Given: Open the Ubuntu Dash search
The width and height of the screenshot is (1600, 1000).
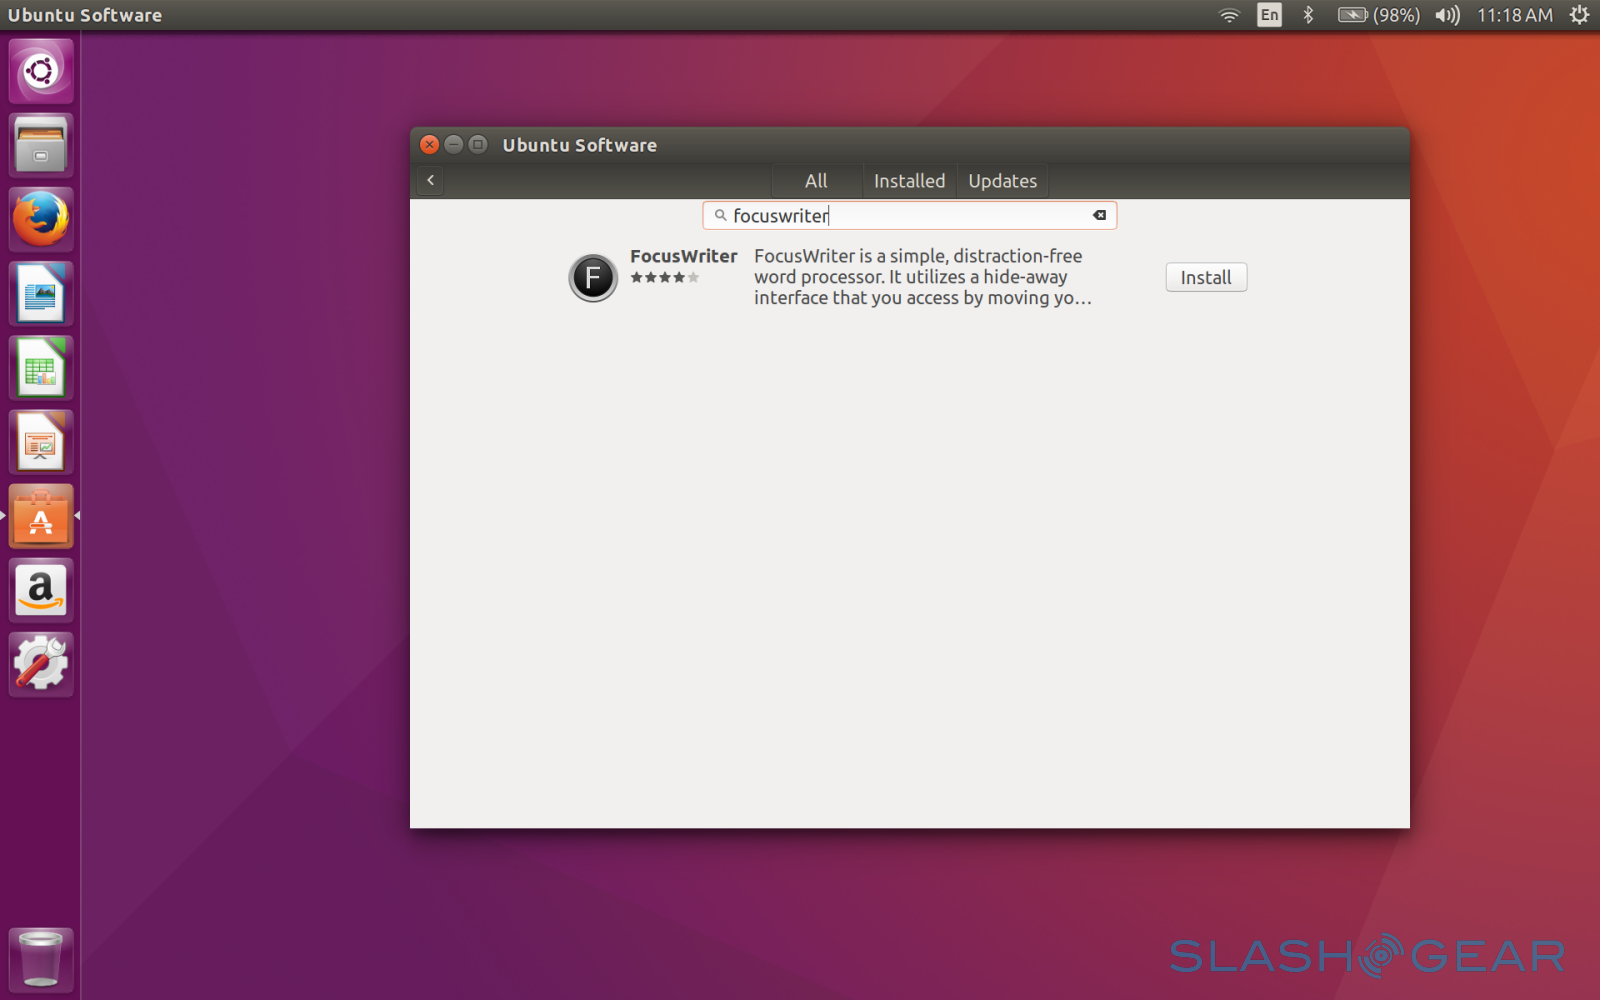Looking at the screenshot, I should pos(41,71).
